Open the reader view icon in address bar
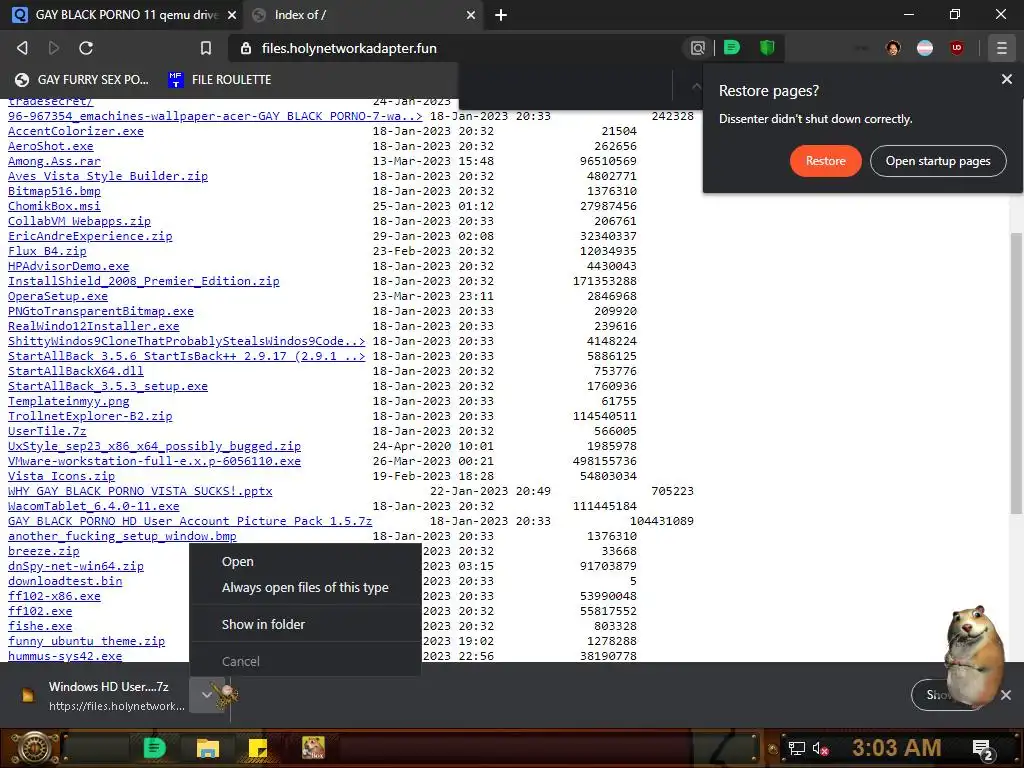The image size is (1024, 768). (697, 48)
